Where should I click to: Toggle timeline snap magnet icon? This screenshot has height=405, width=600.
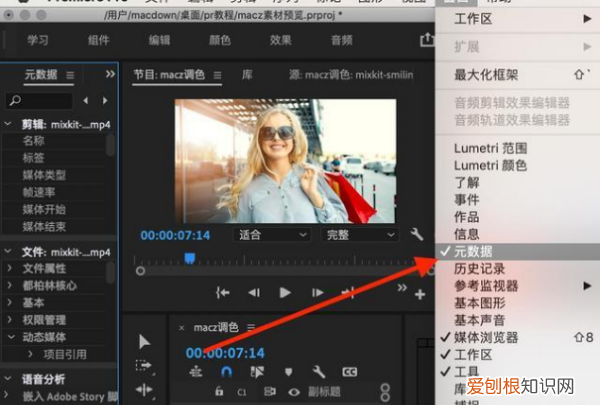coord(227,372)
